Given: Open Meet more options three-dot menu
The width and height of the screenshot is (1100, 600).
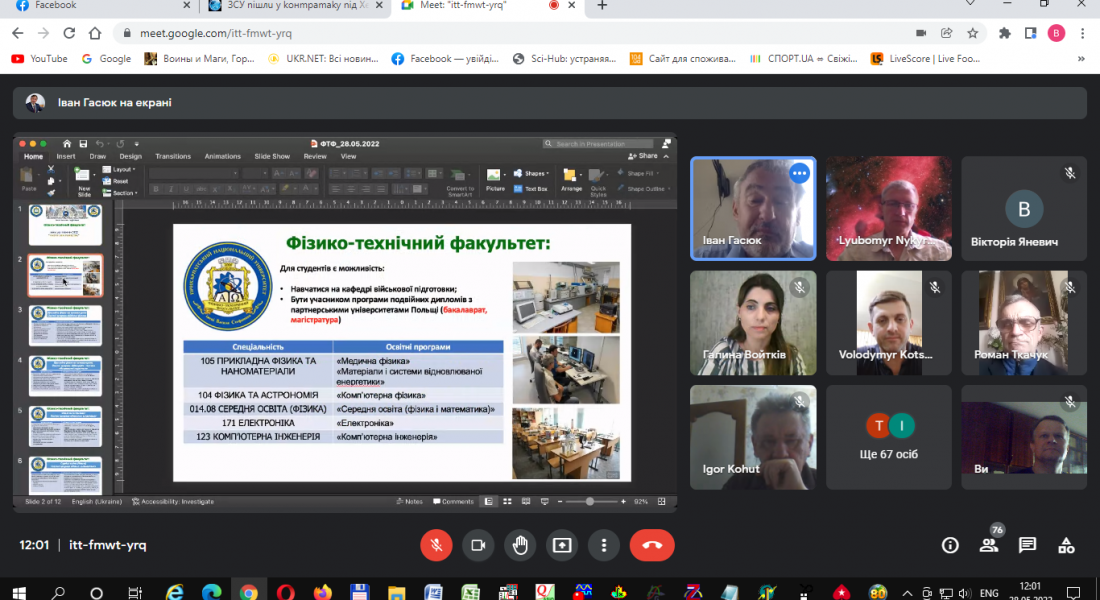Looking at the screenshot, I should tap(604, 545).
